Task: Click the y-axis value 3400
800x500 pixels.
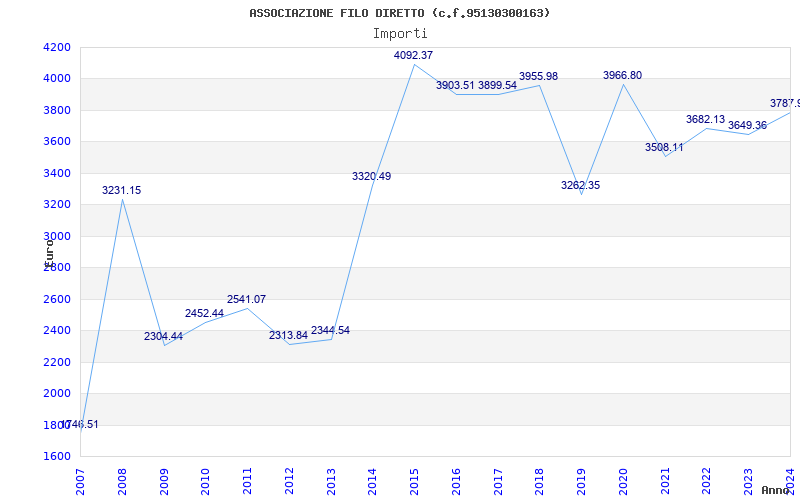Action: click(58, 173)
